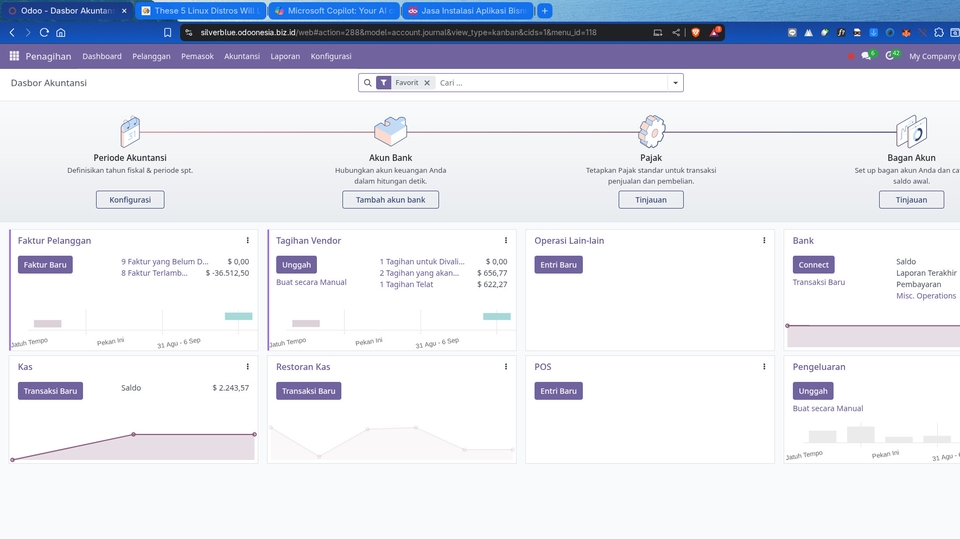Open the Tagihan Vendor card three-dot menu
The image size is (960, 539).
coord(506,241)
